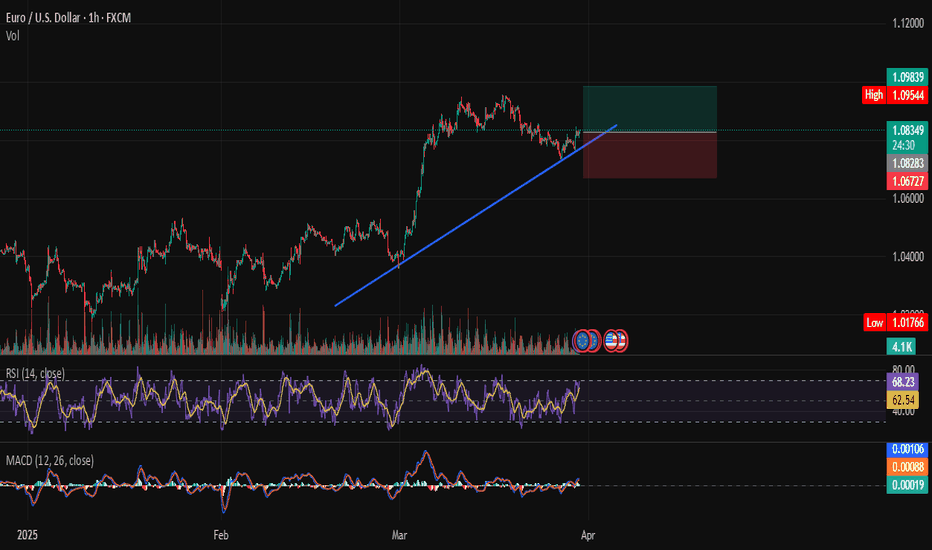Select the green profit target zone of the long position
The width and height of the screenshot is (932, 550).
(x=650, y=108)
